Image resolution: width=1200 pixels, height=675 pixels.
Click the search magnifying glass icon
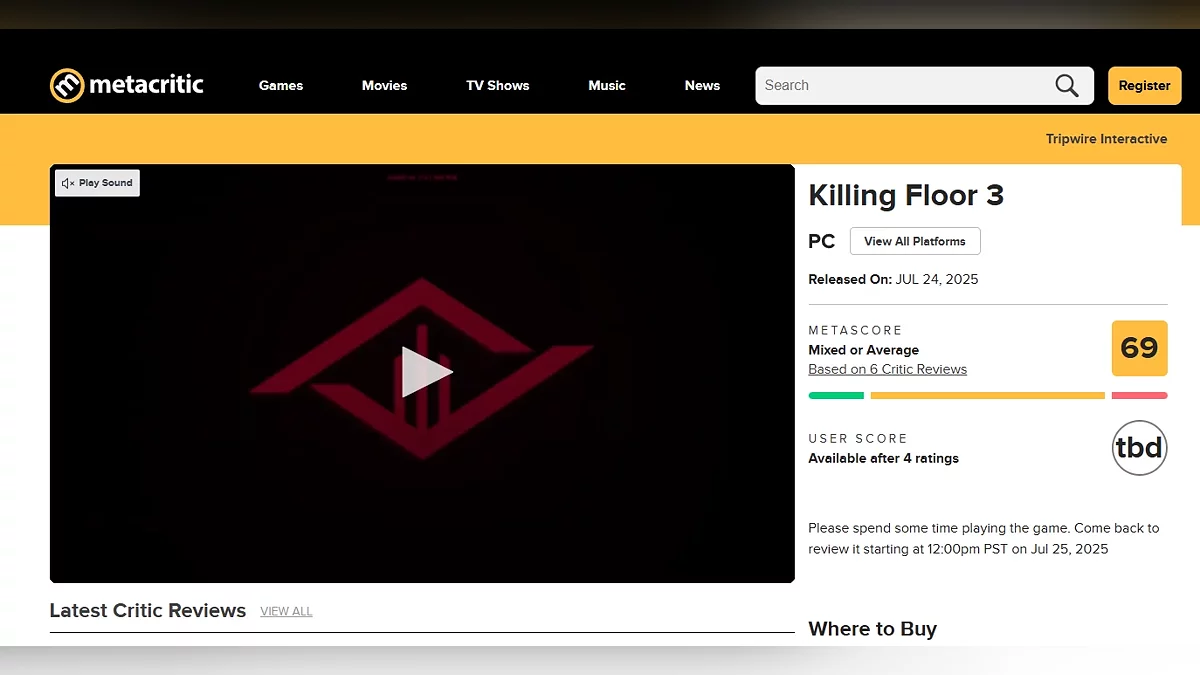[x=1067, y=86]
